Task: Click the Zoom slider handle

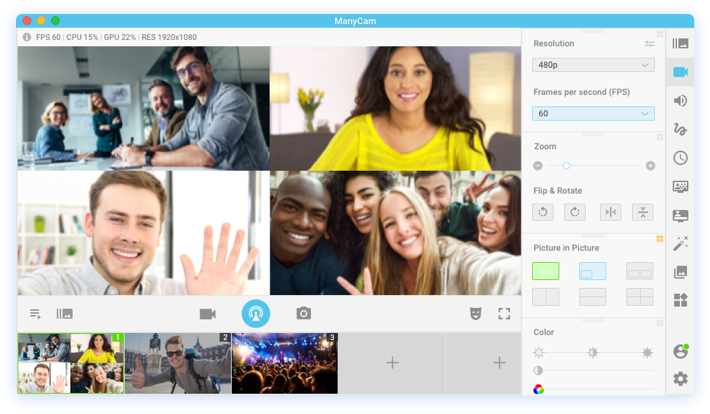Action: pos(566,165)
